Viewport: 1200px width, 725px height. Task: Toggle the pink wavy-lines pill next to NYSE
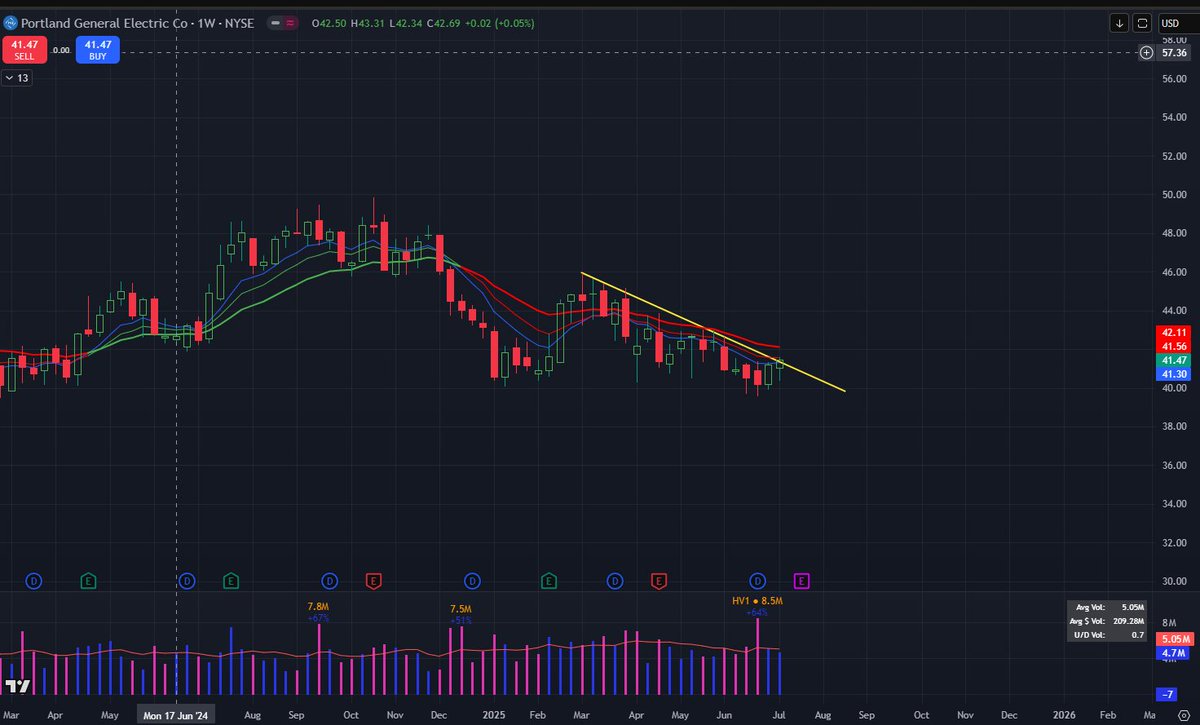coord(291,23)
